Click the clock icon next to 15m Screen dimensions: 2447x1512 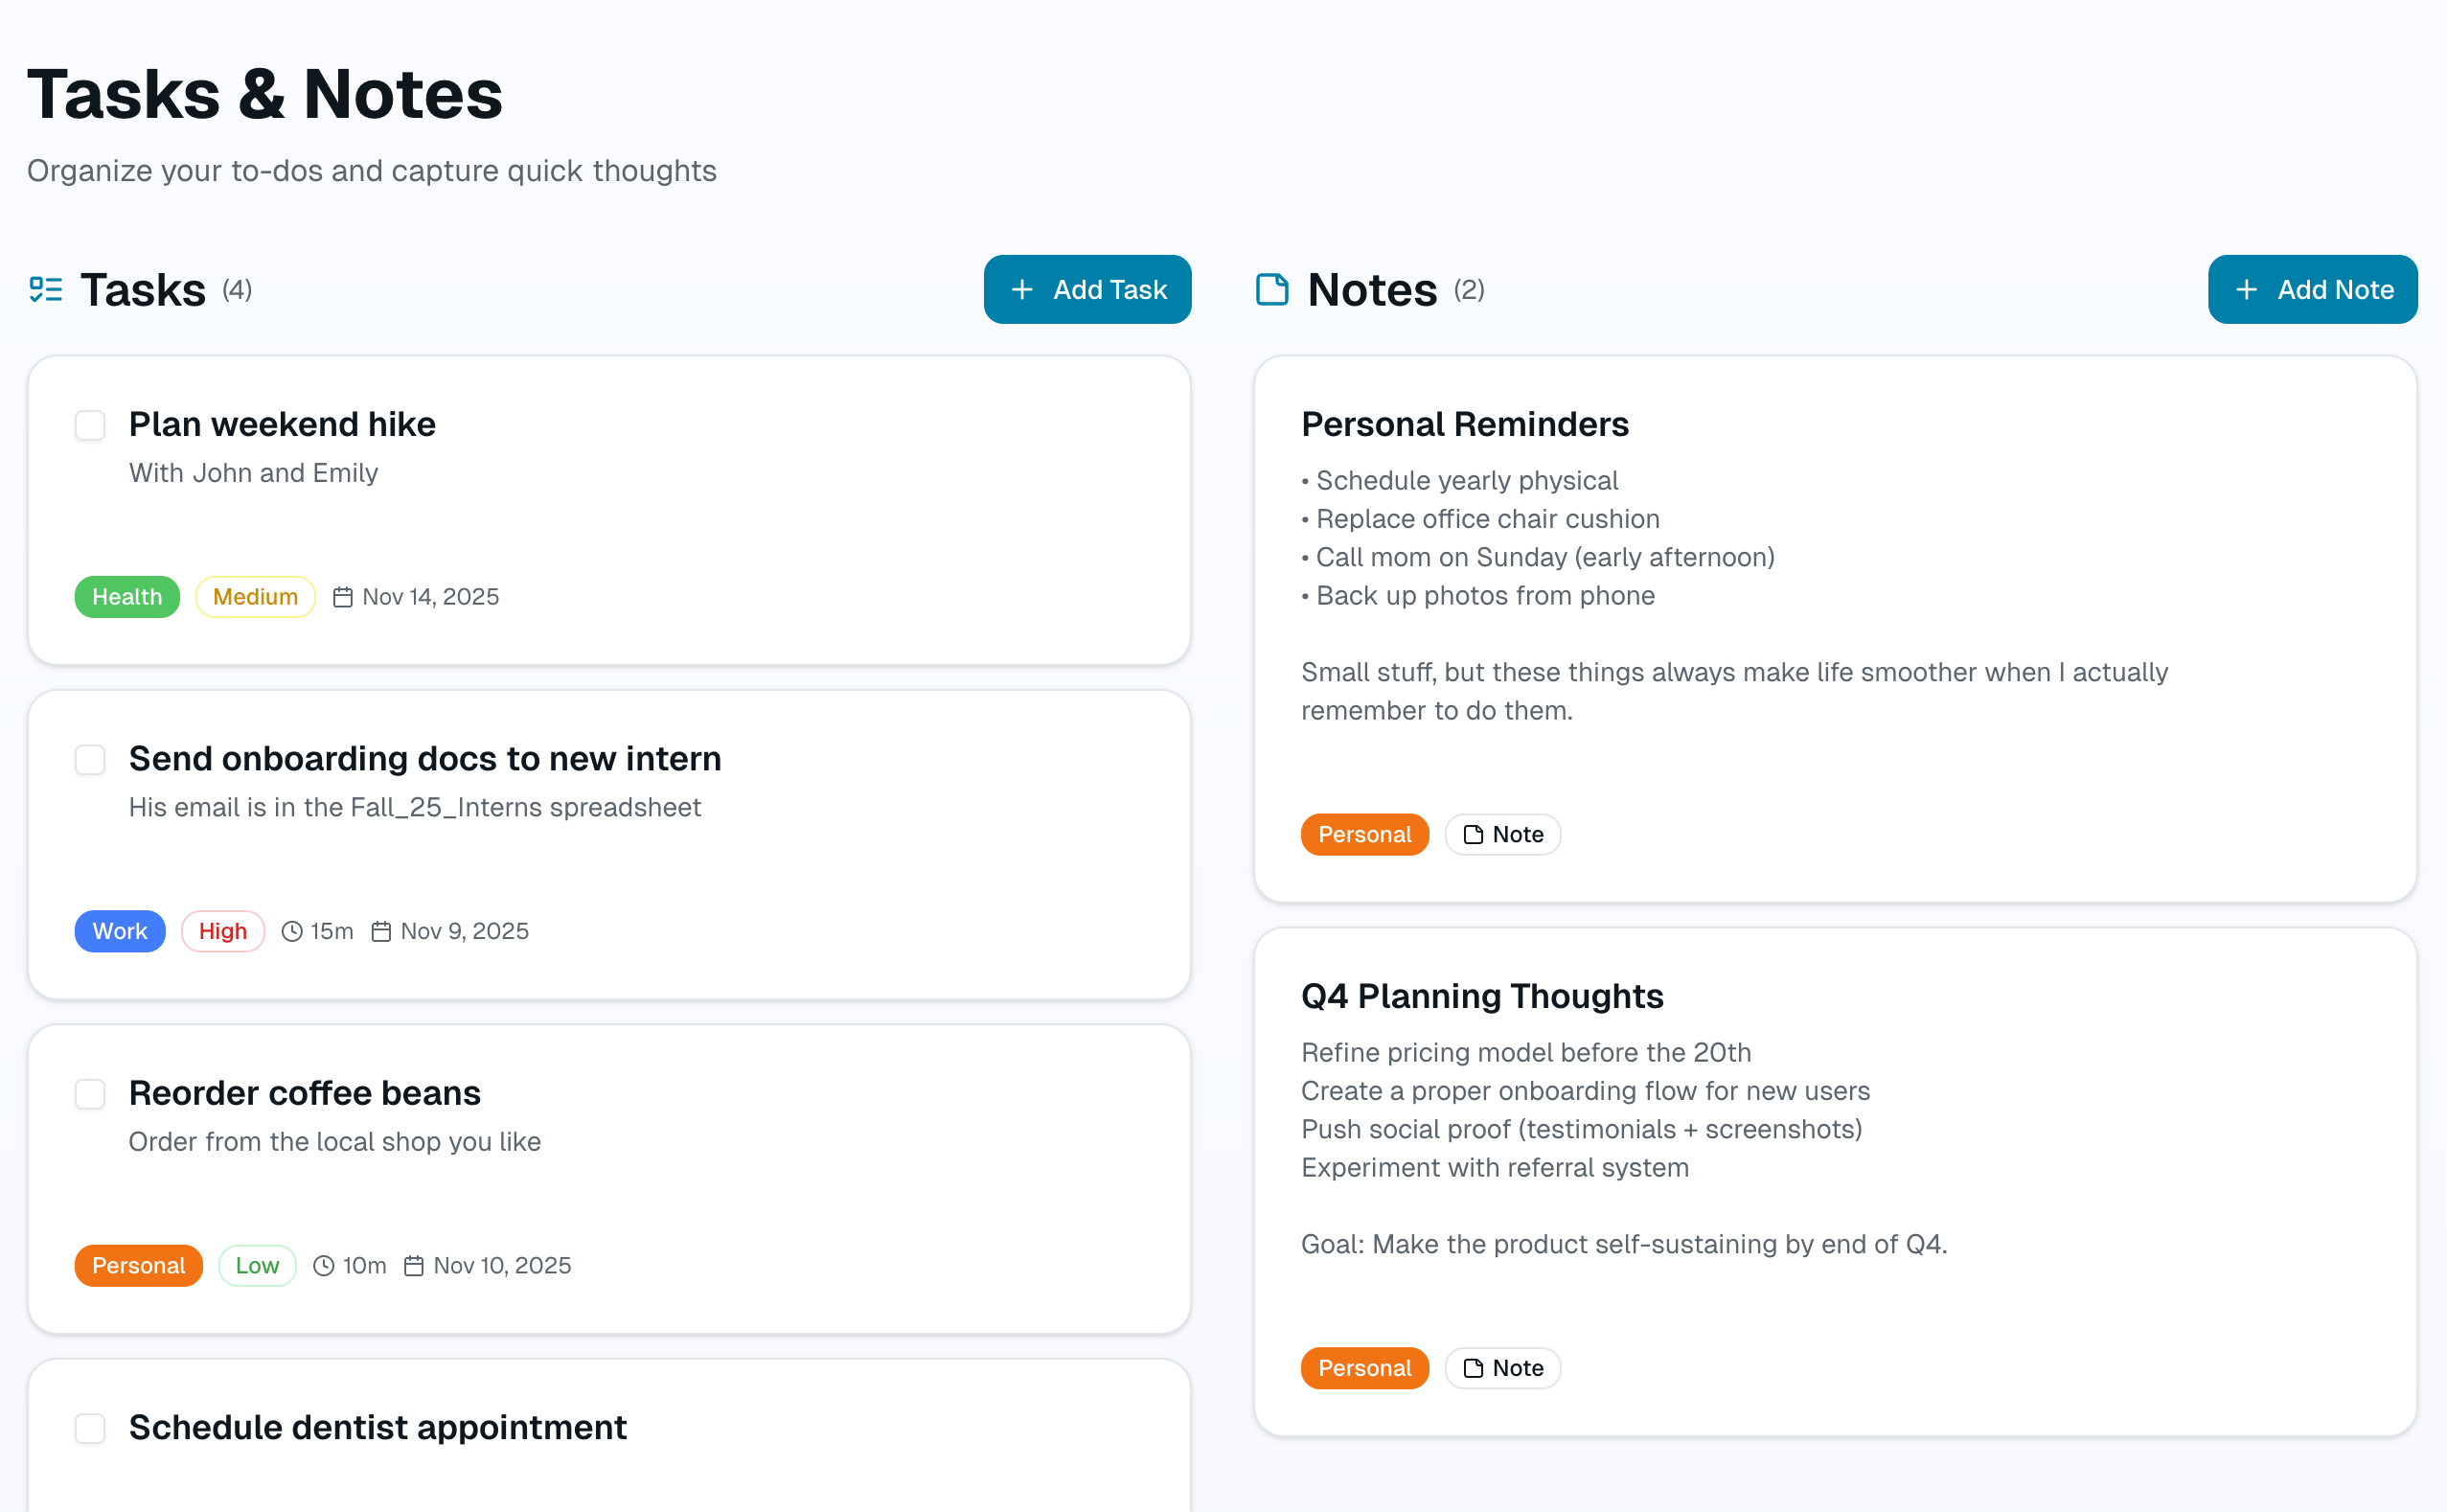coord(292,932)
